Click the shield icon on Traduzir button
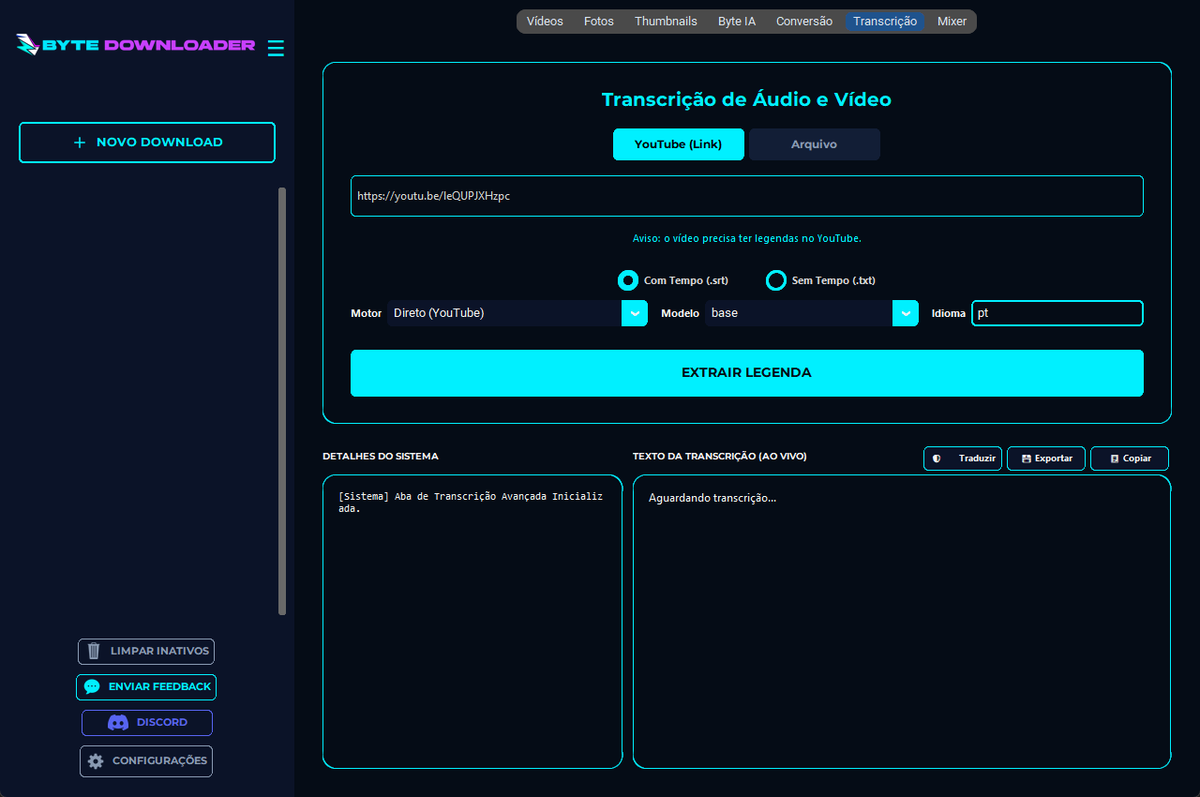 937,458
